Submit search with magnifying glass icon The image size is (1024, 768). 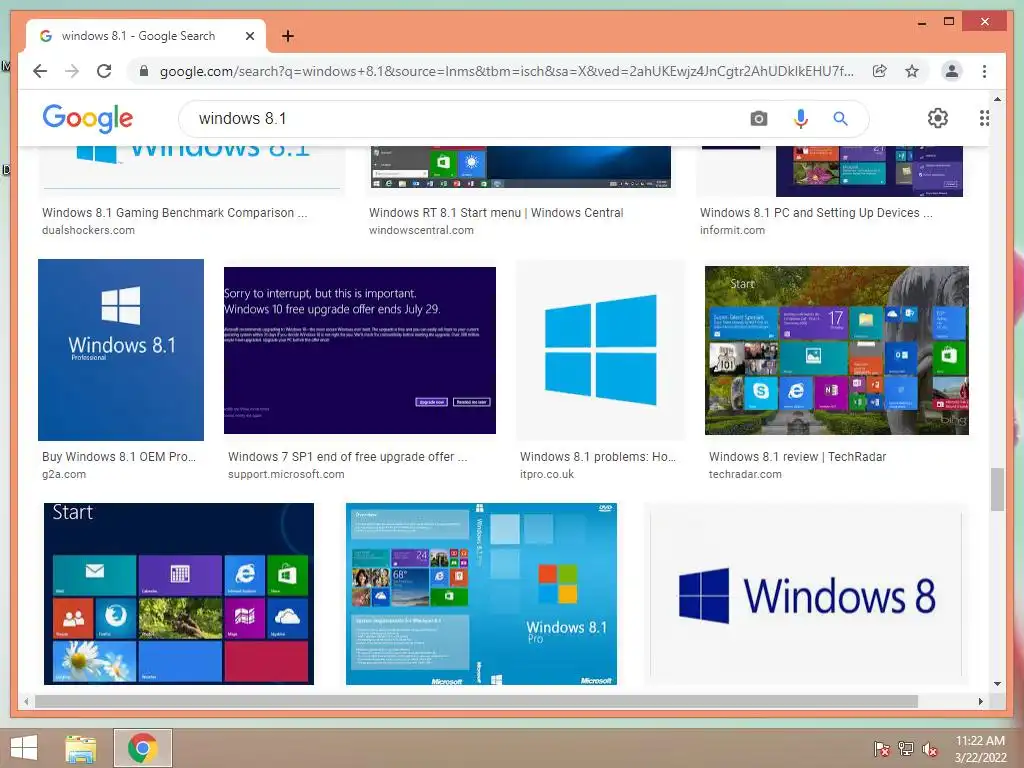click(840, 118)
